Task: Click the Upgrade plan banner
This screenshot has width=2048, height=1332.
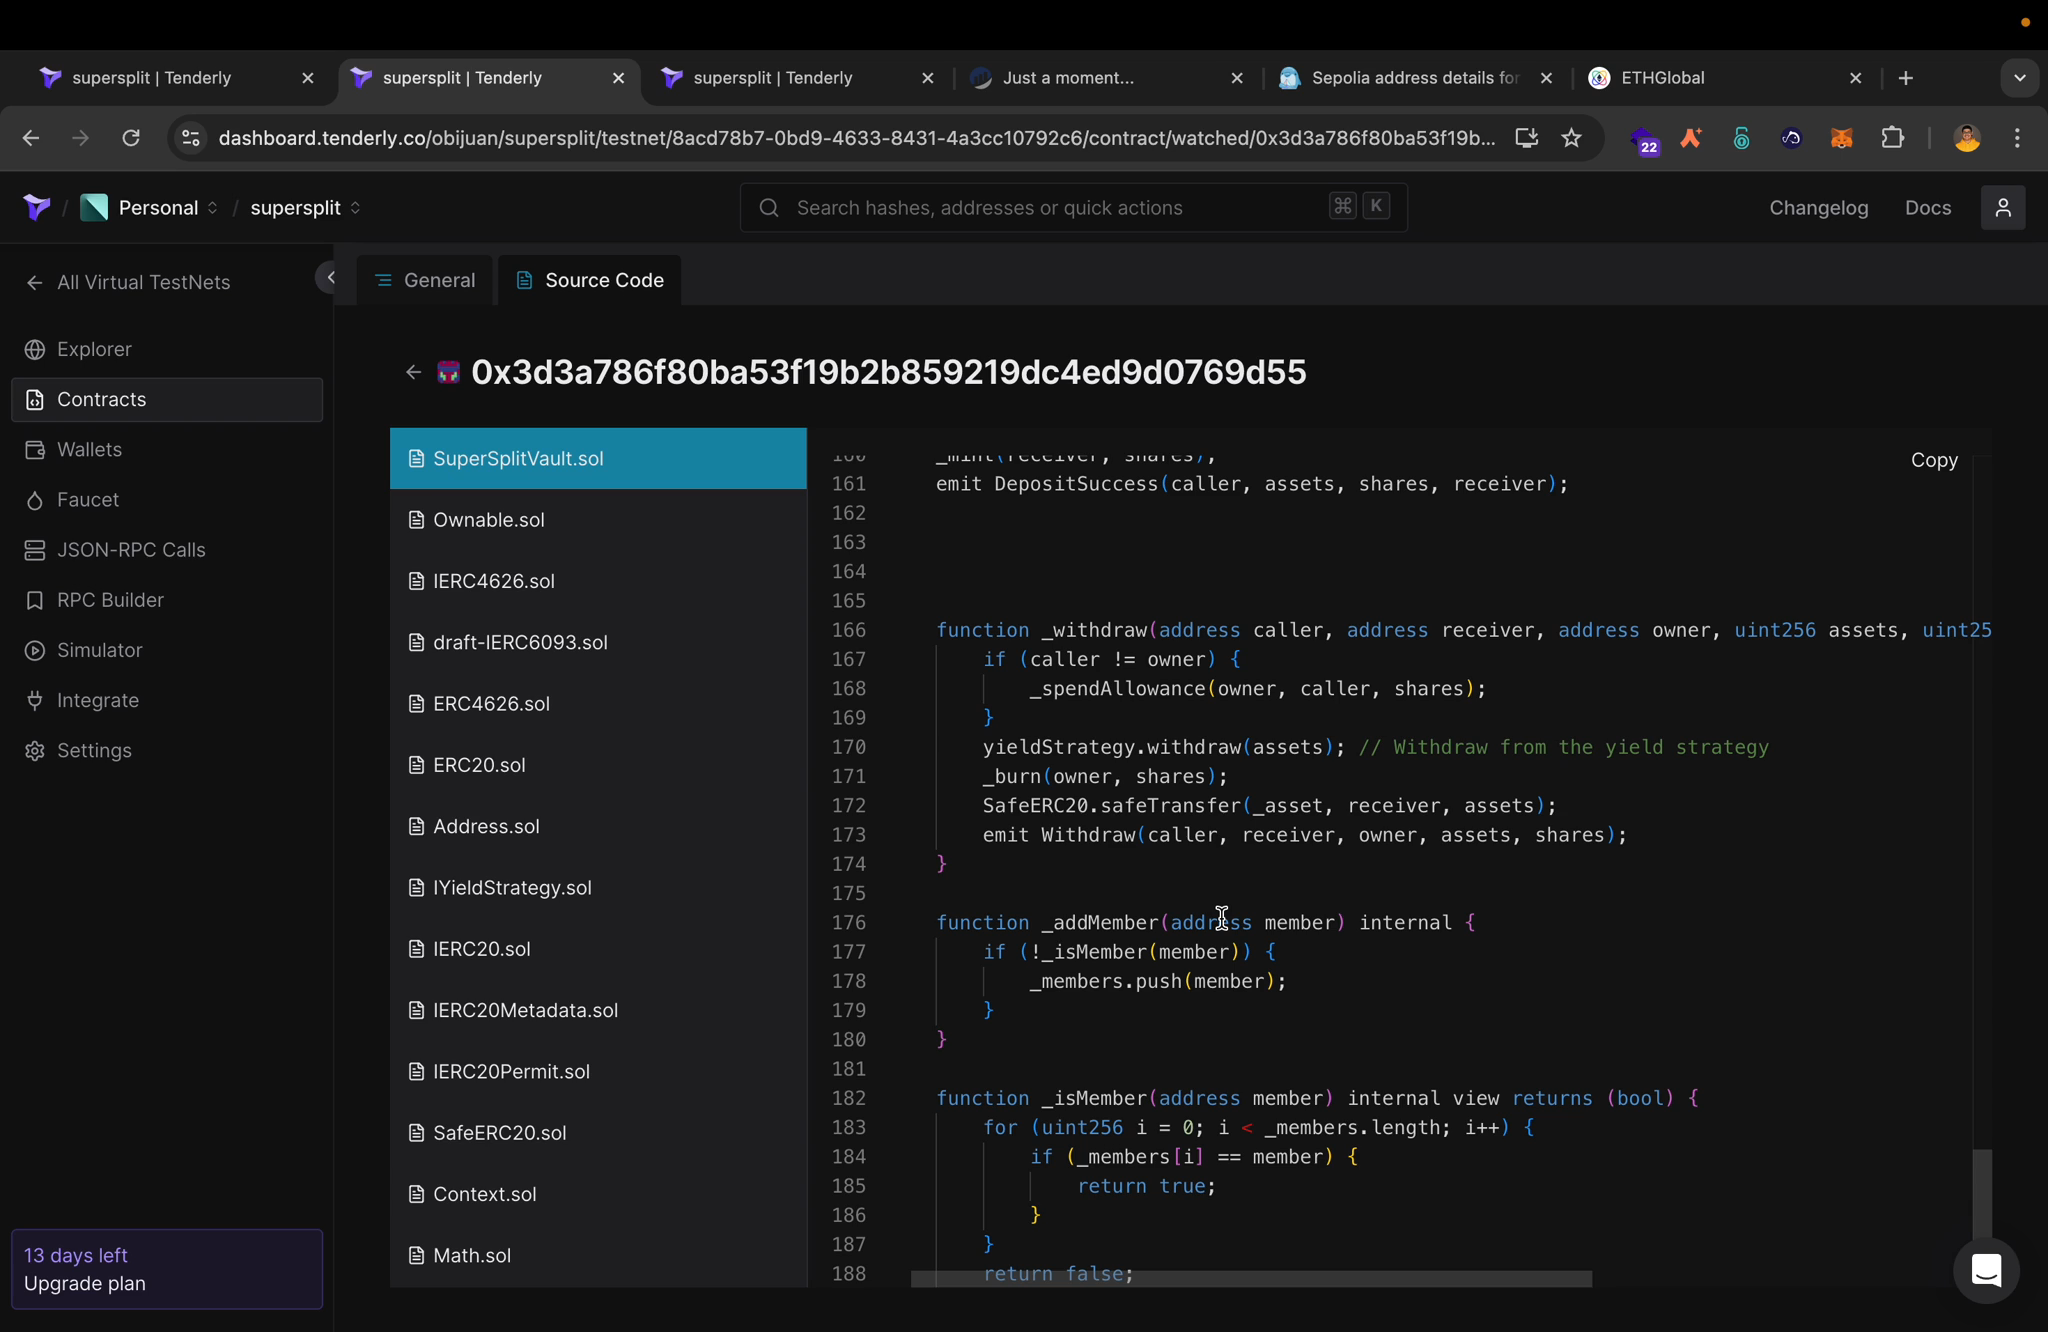Action: click(x=166, y=1269)
